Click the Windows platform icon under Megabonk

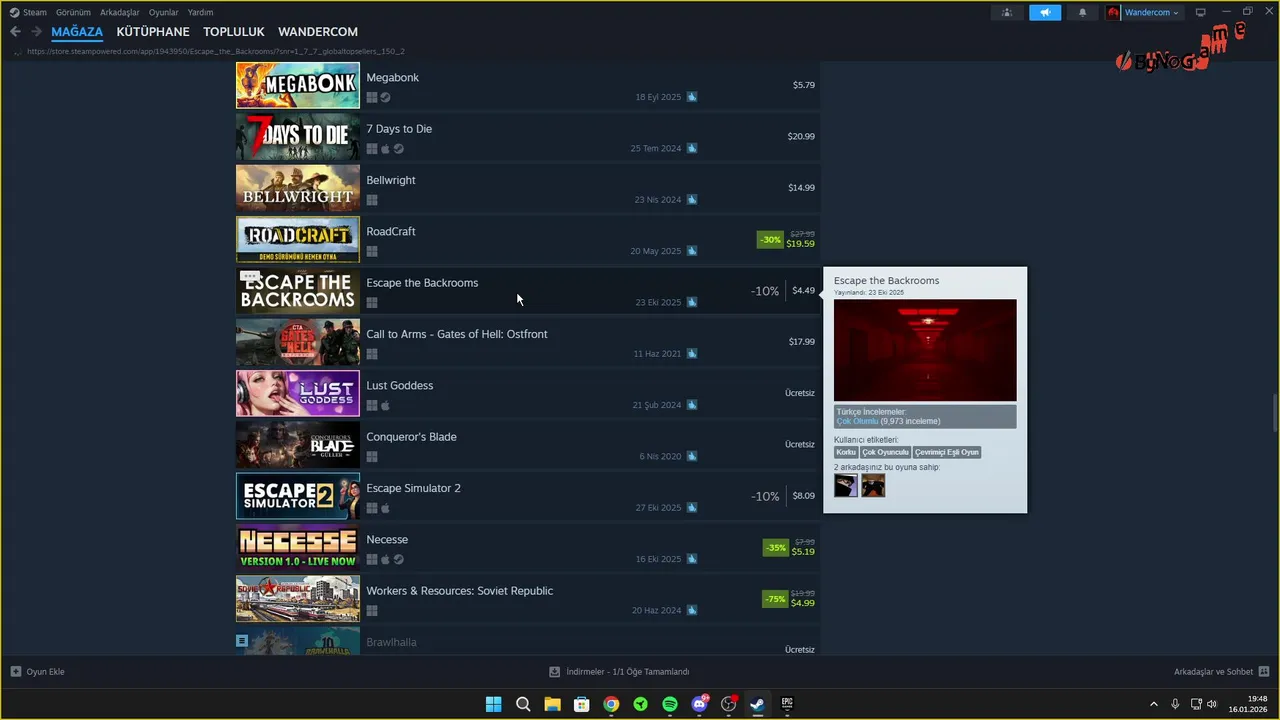pos(372,98)
